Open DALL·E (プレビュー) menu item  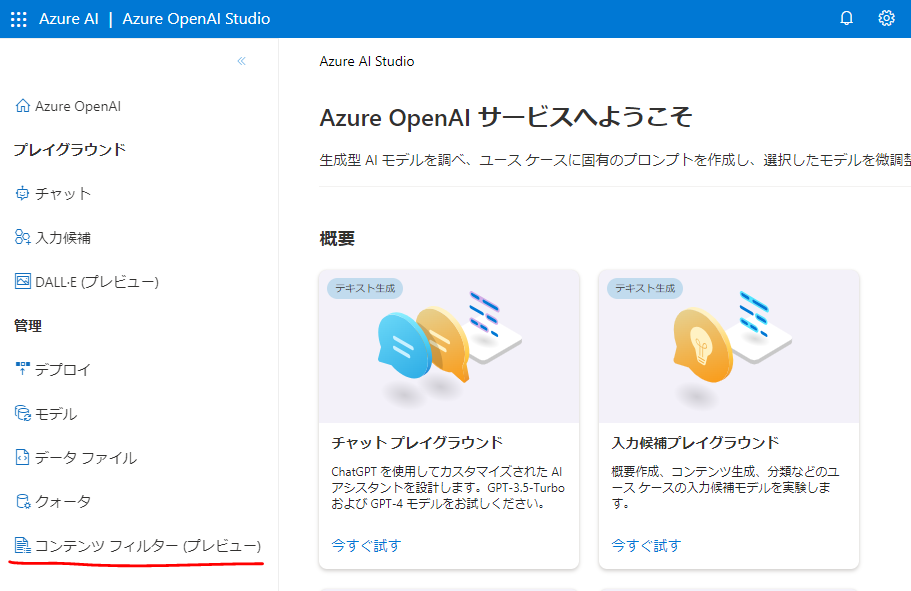click(96, 282)
